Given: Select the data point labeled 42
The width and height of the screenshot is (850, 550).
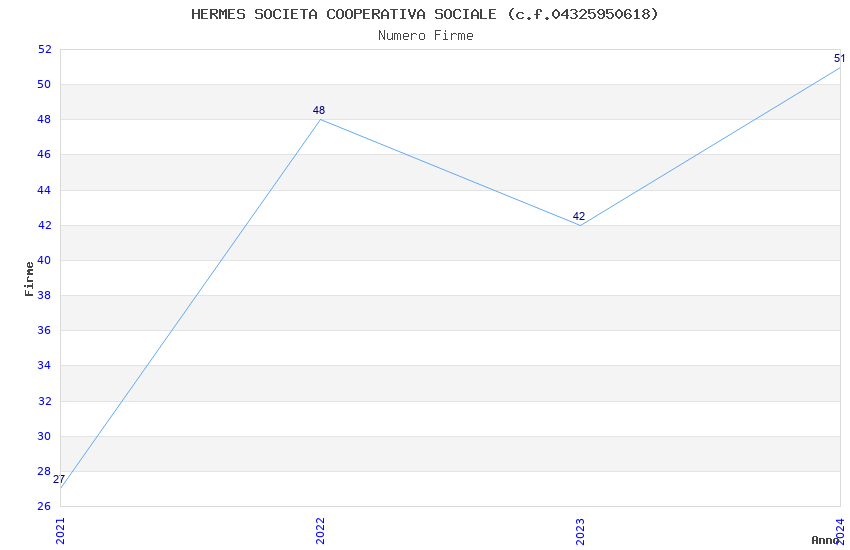Looking at the screenshot, I should click(580, 225).
